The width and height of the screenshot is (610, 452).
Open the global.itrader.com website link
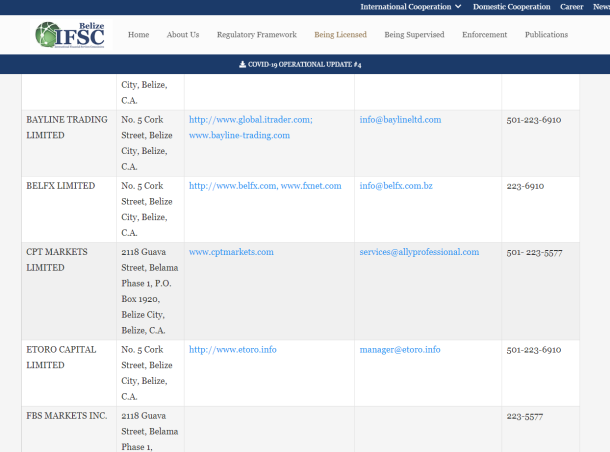click(x=251, y=120)
